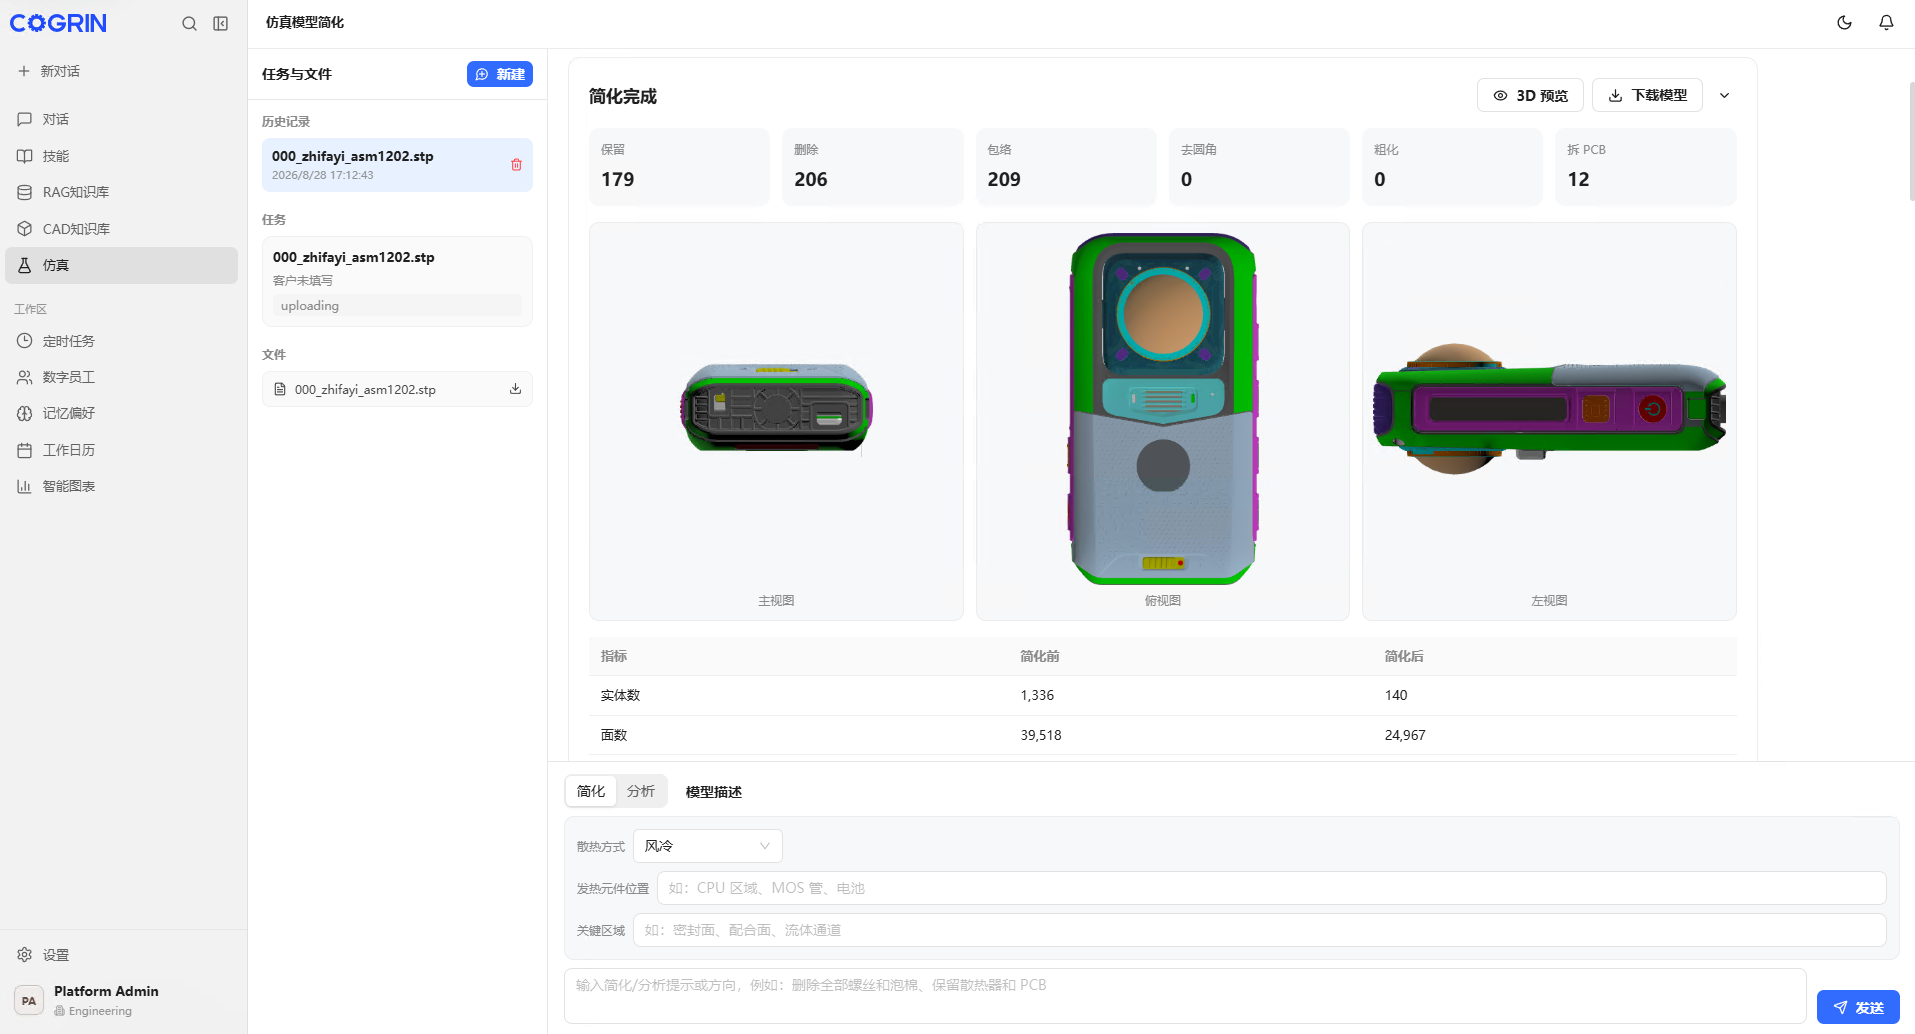Click the 发送 send button

tap(1858, 1007)
